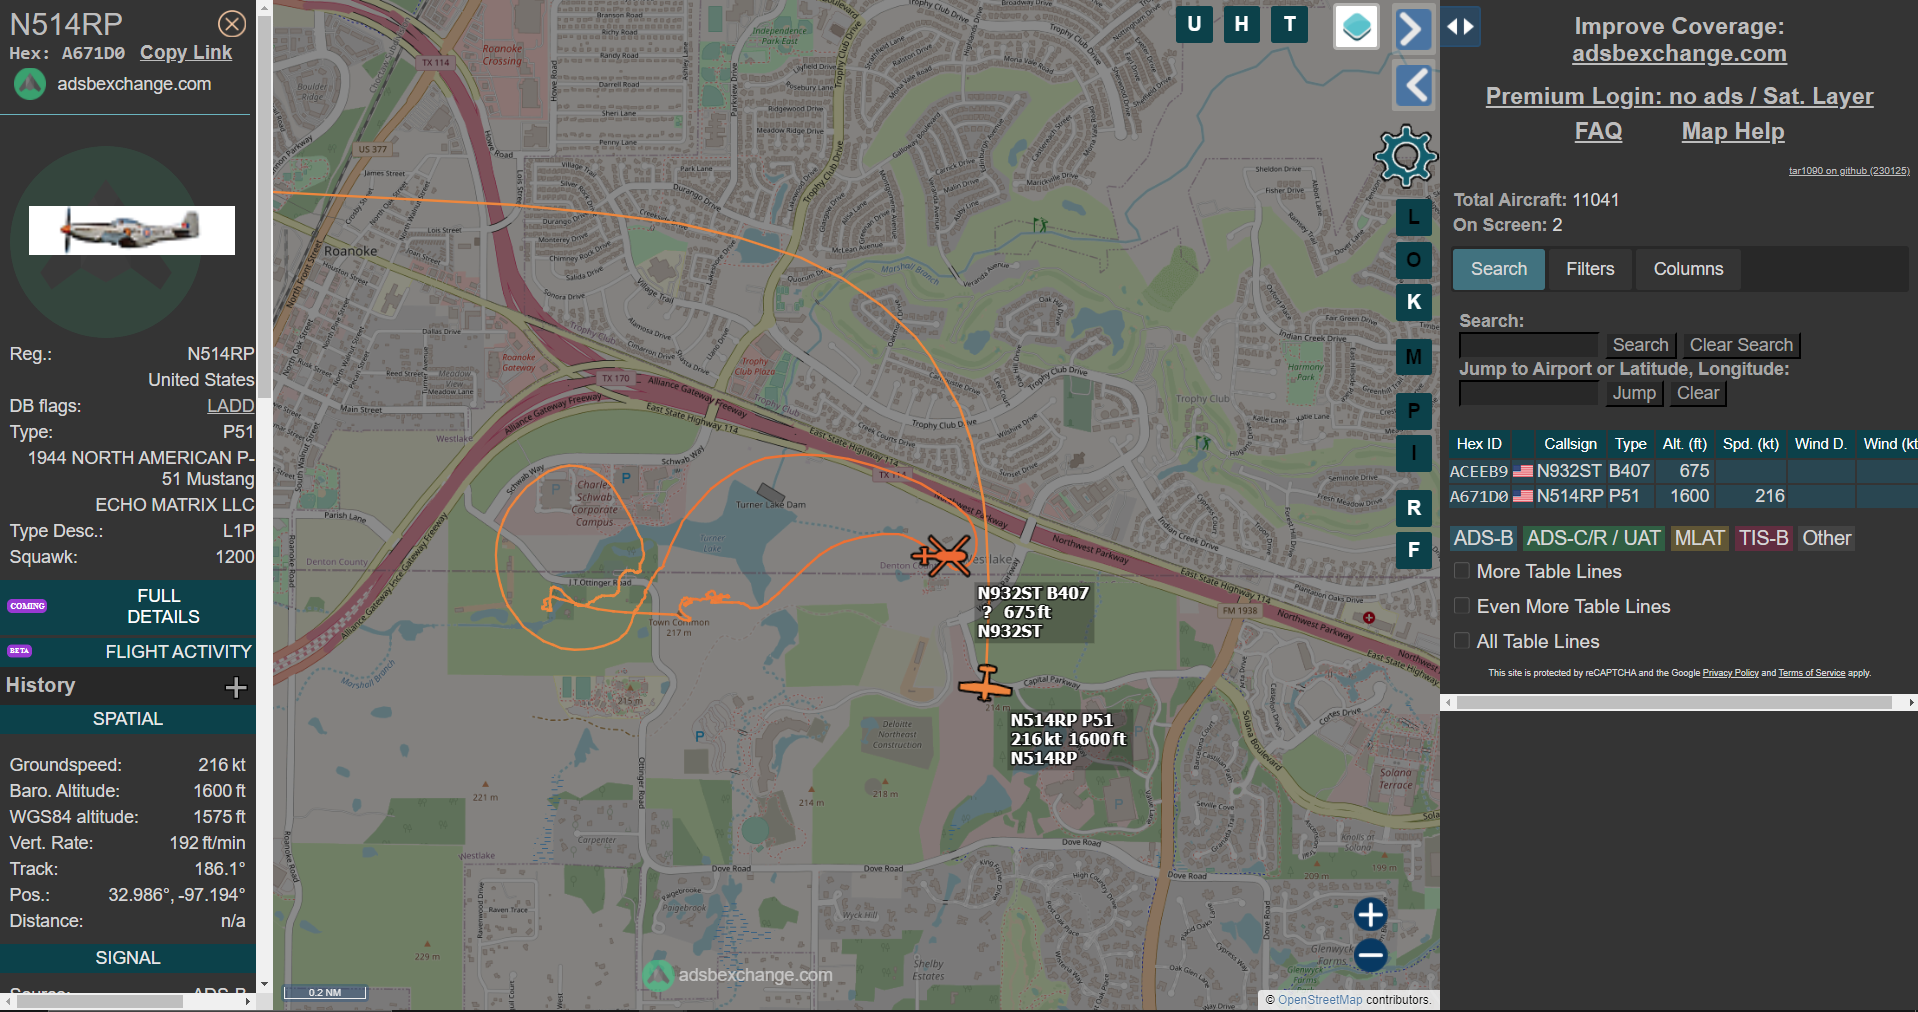Screen dimensions: 1918x1012
Task: Toggle the TIS-B source filter
Action: [1763, 538]
